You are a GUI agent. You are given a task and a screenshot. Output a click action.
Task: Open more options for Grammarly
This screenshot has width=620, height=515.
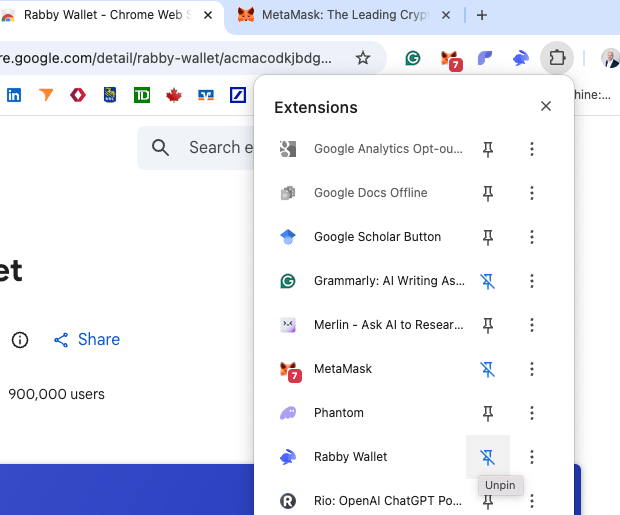[532, 281]
